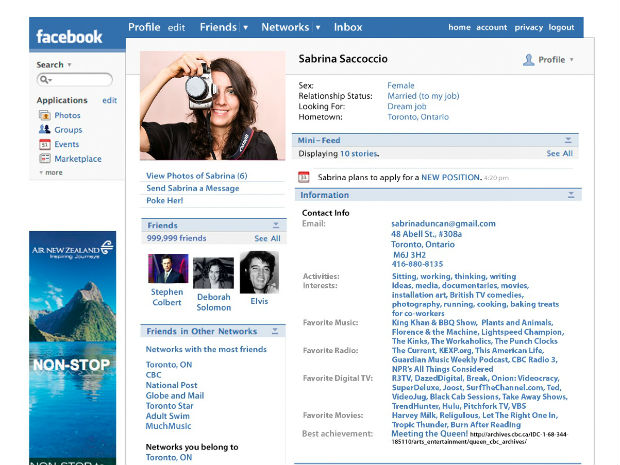Click the Dream job link
Image resolution: width=620 pixels, height=465 pixels.
pyautogui.click(x=407, y=106)
